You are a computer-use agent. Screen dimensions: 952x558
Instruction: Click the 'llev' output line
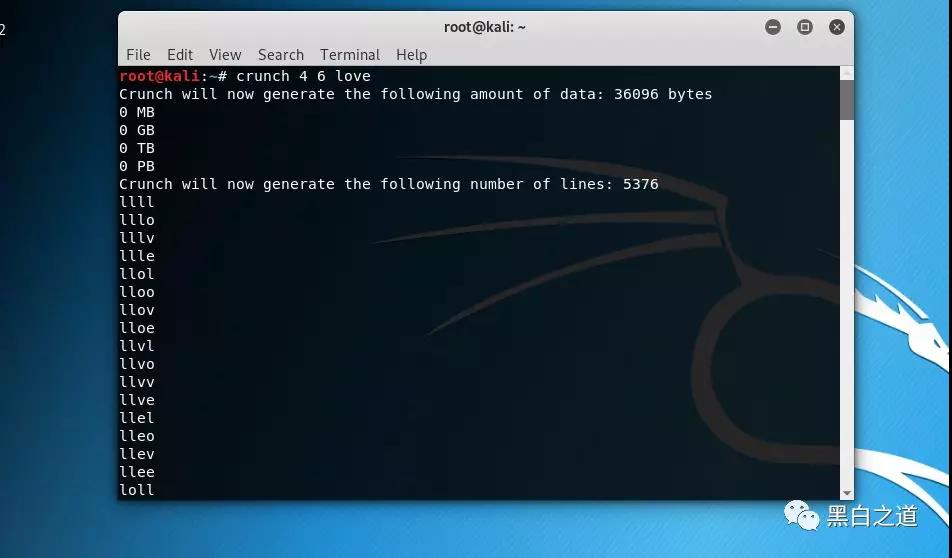(x=137, y=454)
